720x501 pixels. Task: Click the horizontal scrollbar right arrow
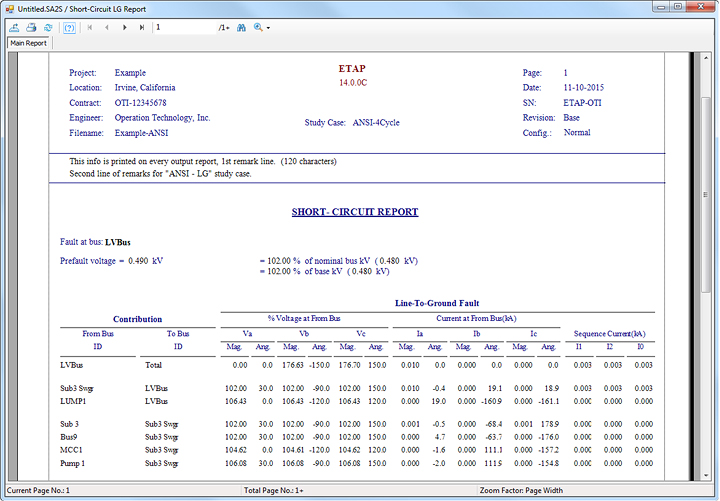coord(691,480)
